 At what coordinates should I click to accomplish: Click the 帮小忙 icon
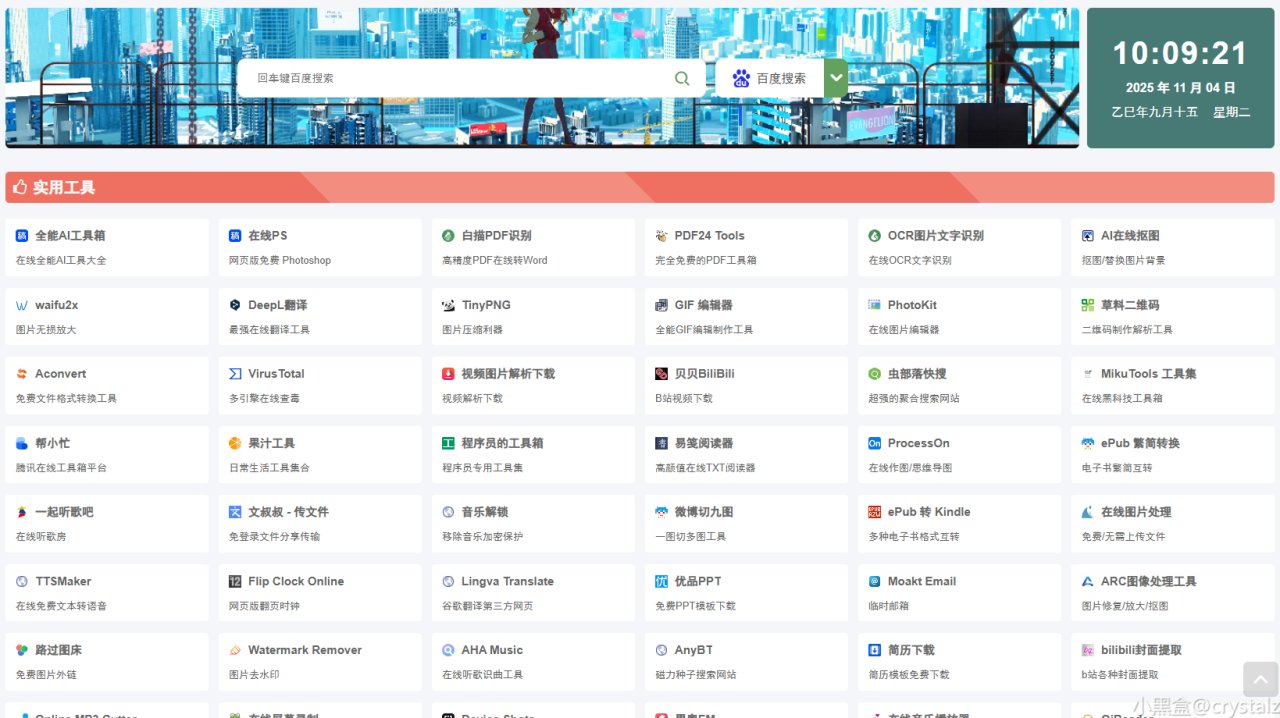(22, 443)
